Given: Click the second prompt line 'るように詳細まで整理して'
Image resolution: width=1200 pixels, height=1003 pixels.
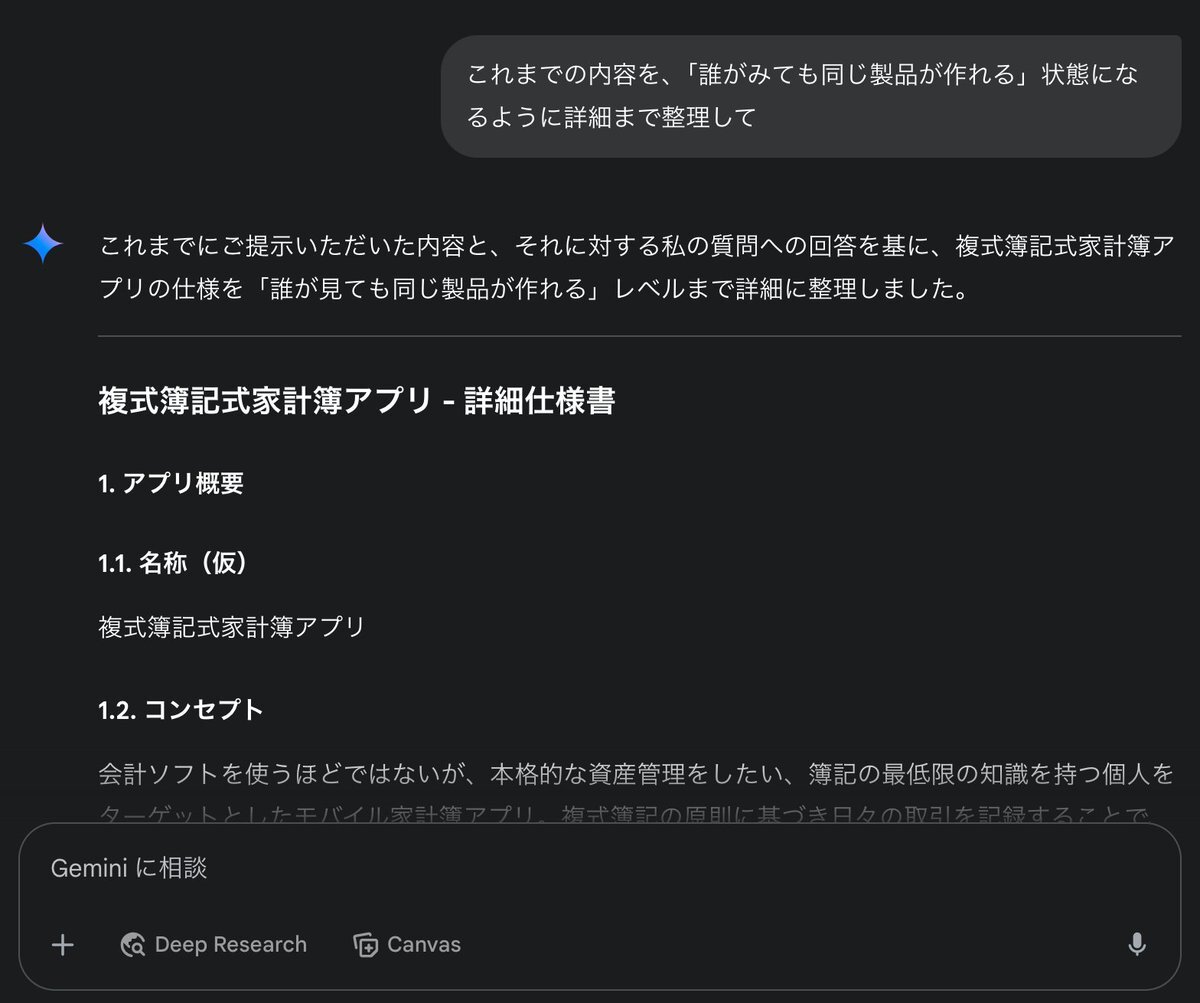Looking at the screenshot, I should tap(611, 118).
